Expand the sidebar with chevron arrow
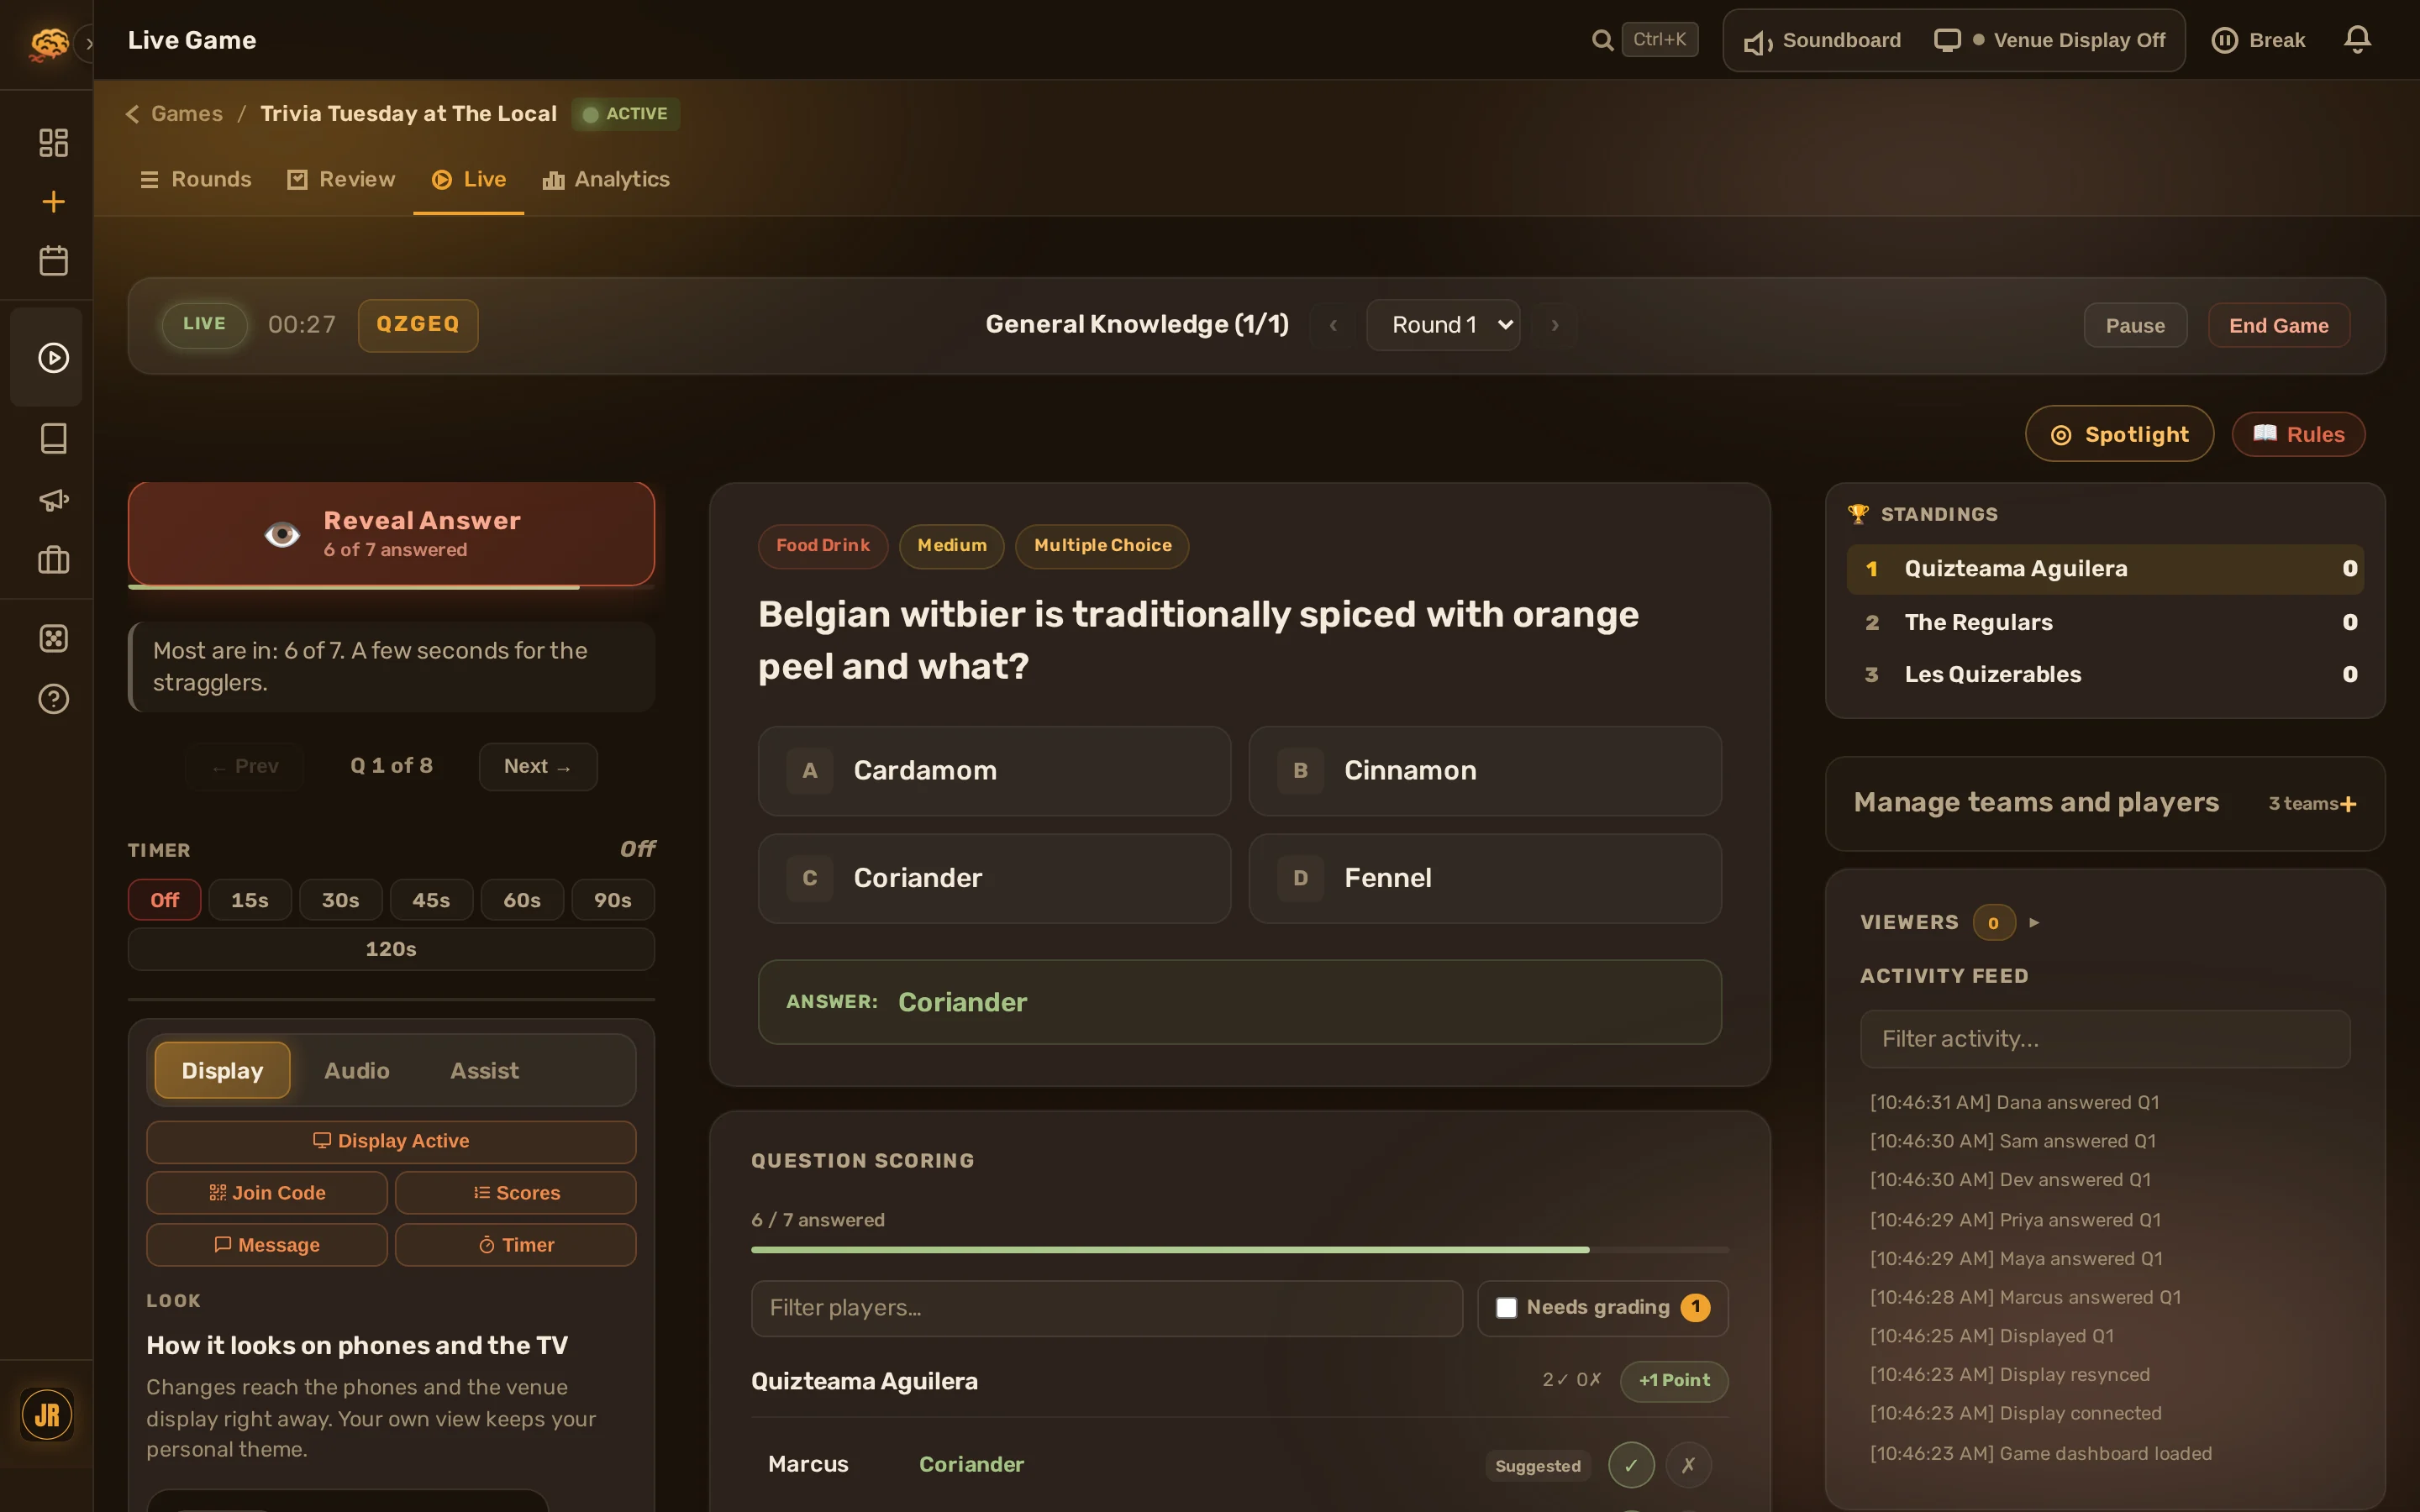The height and width of the screenshot is (1512, 2420). 89,43
